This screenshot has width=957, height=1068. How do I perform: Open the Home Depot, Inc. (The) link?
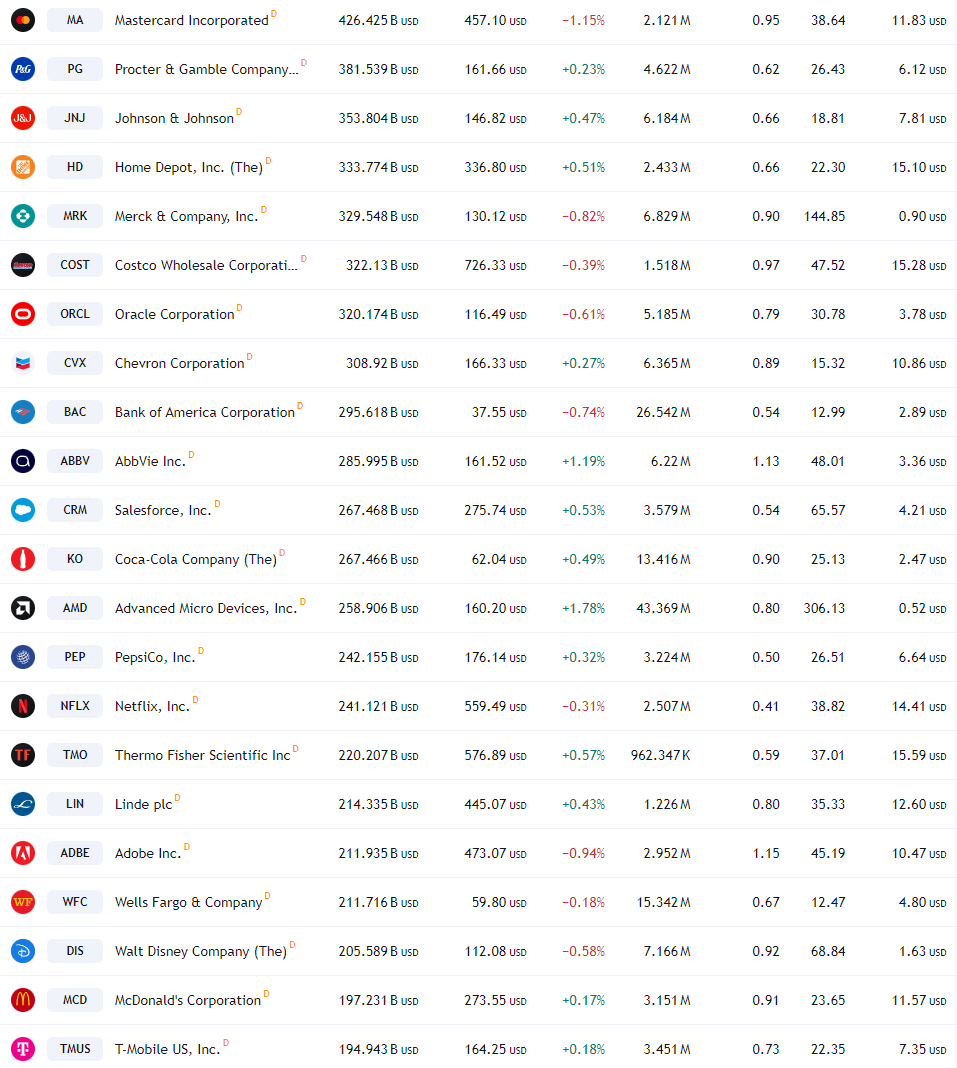(189, 168)
